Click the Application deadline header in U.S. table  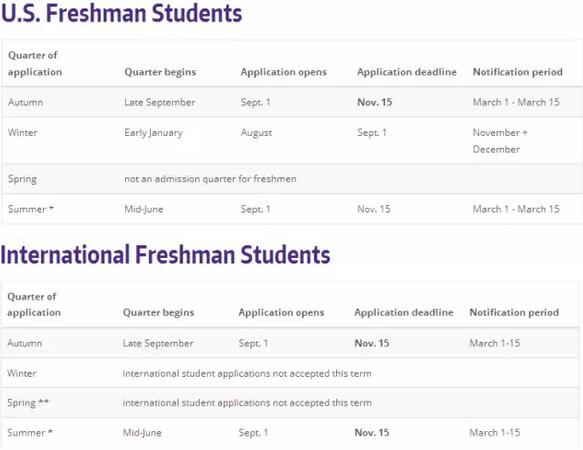[x=407, y=72]
